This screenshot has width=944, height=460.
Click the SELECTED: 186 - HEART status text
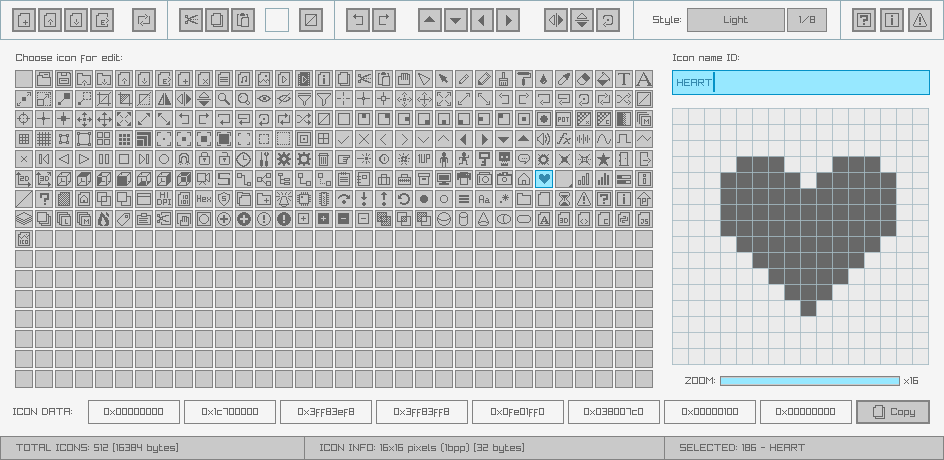pyautogui.click(x=742, y=448)
